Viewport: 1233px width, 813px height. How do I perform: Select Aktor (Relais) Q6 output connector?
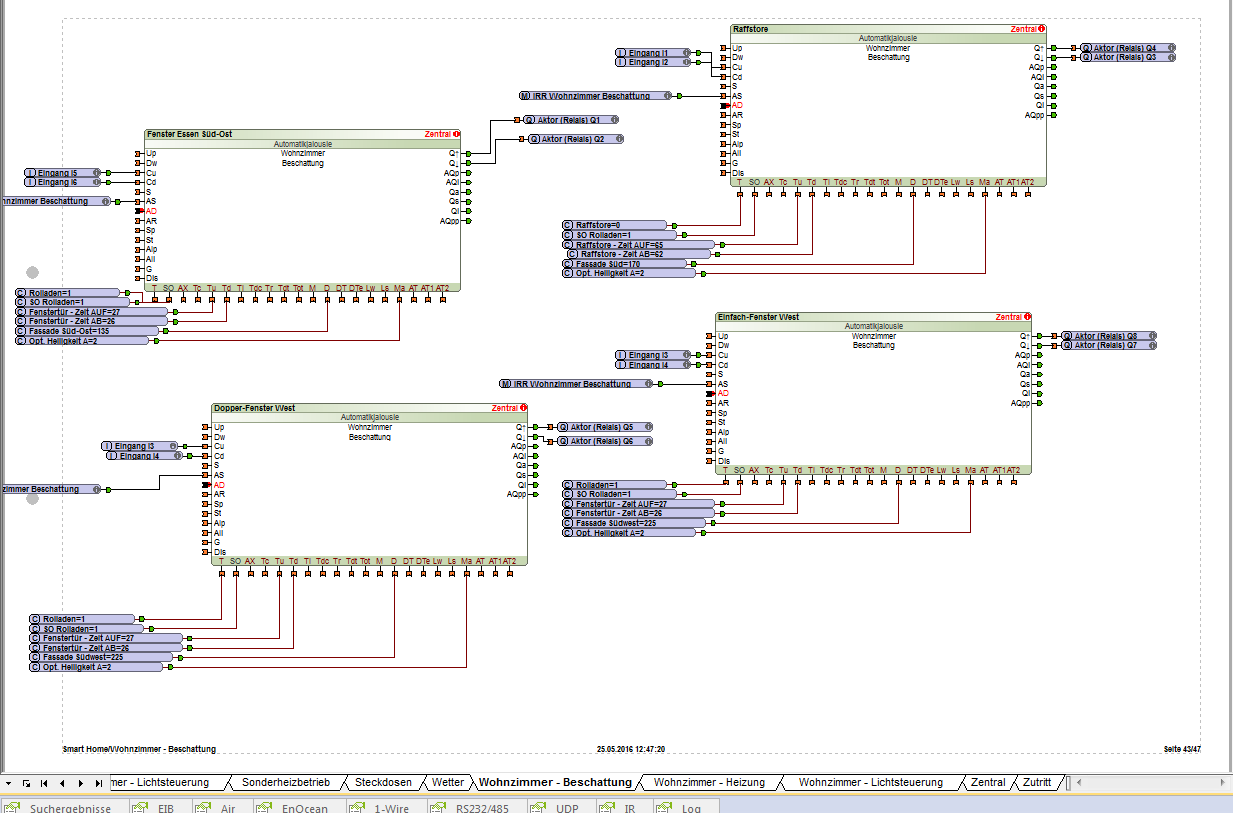point(604,441)
